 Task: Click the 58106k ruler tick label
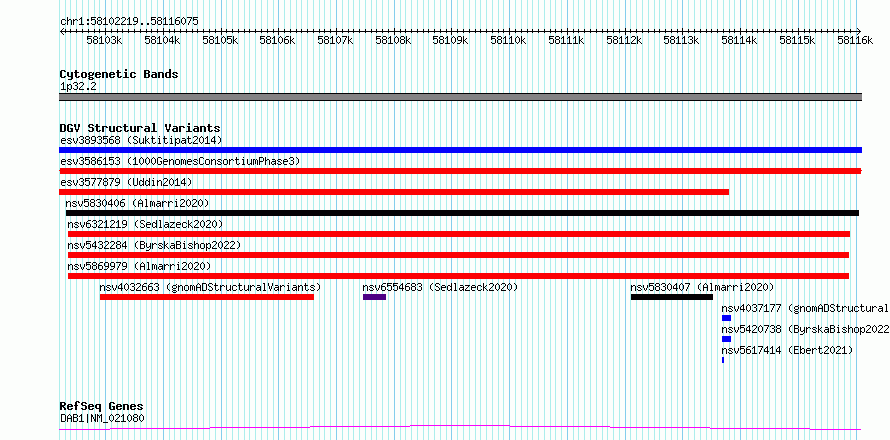coord(278,40)
